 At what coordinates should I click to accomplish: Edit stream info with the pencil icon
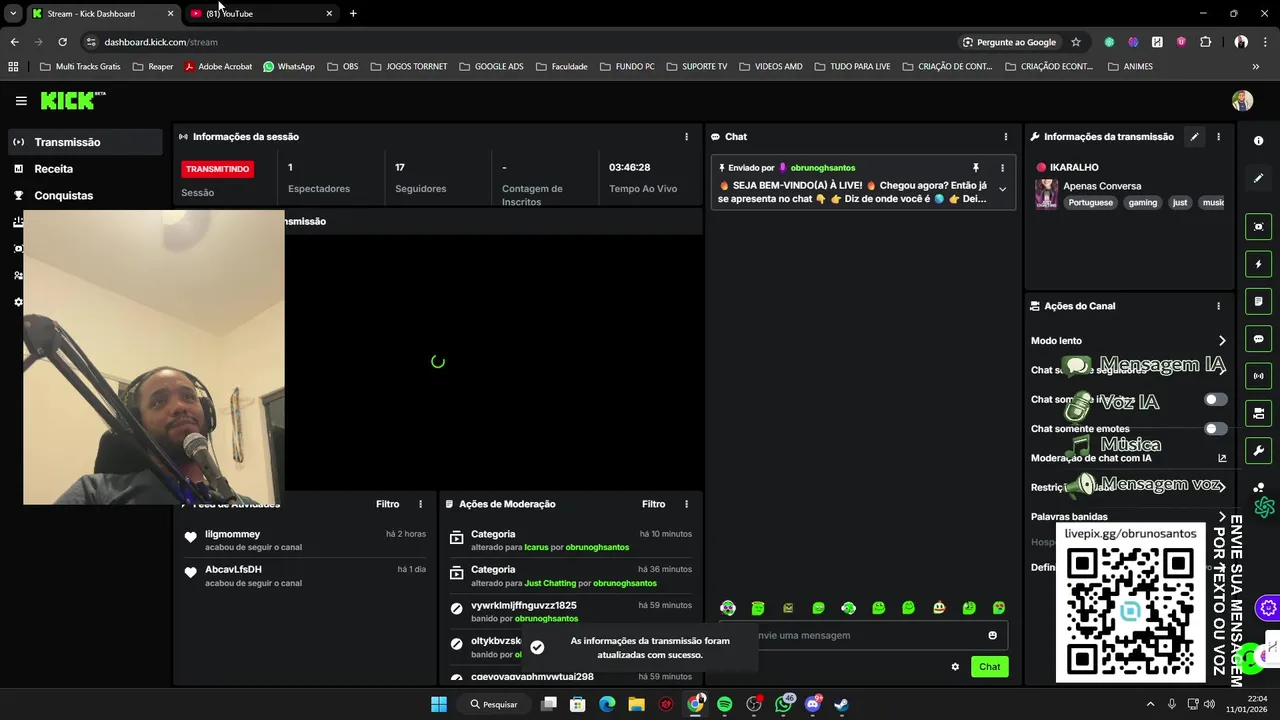pyautogui.click(x=1194, y=137)
